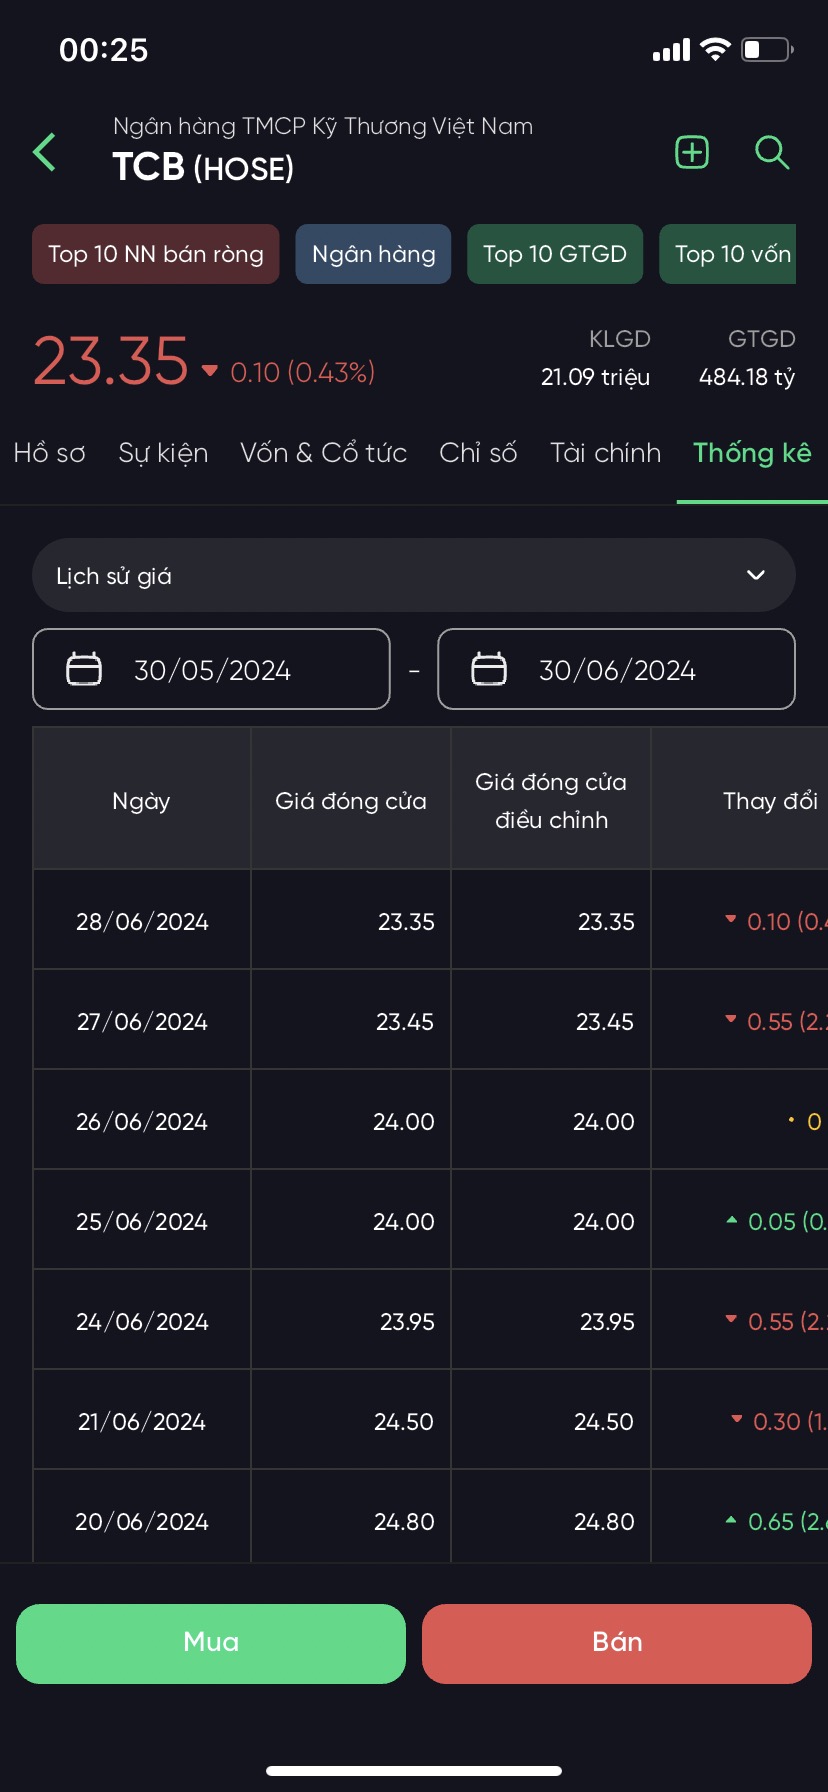Tap the Top 10 GTGD tag
The height and width of the screenshot is (1792, 828).
(x=555, y=254)
